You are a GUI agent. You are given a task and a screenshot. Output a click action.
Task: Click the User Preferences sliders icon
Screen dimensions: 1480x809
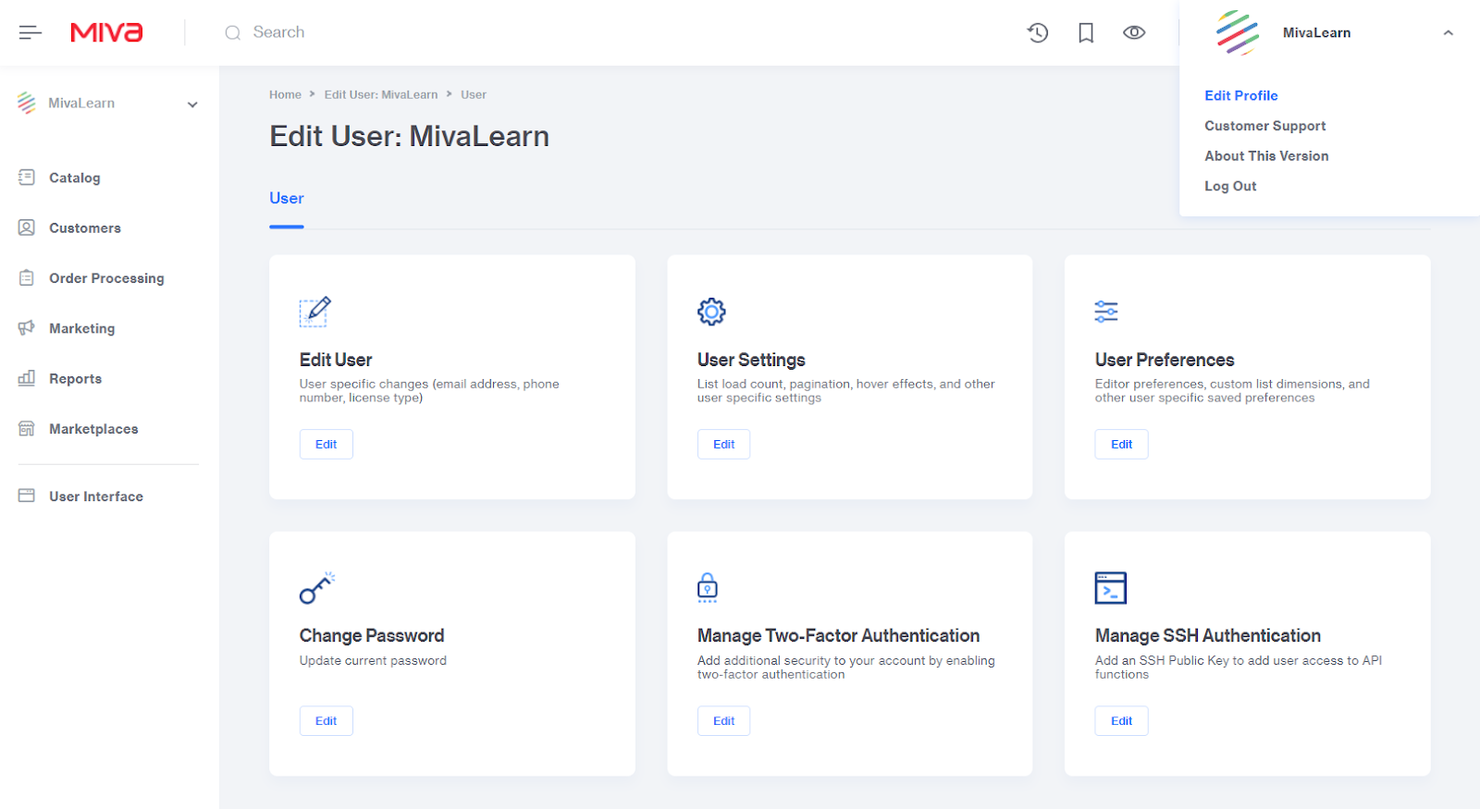click(1106, 311)
